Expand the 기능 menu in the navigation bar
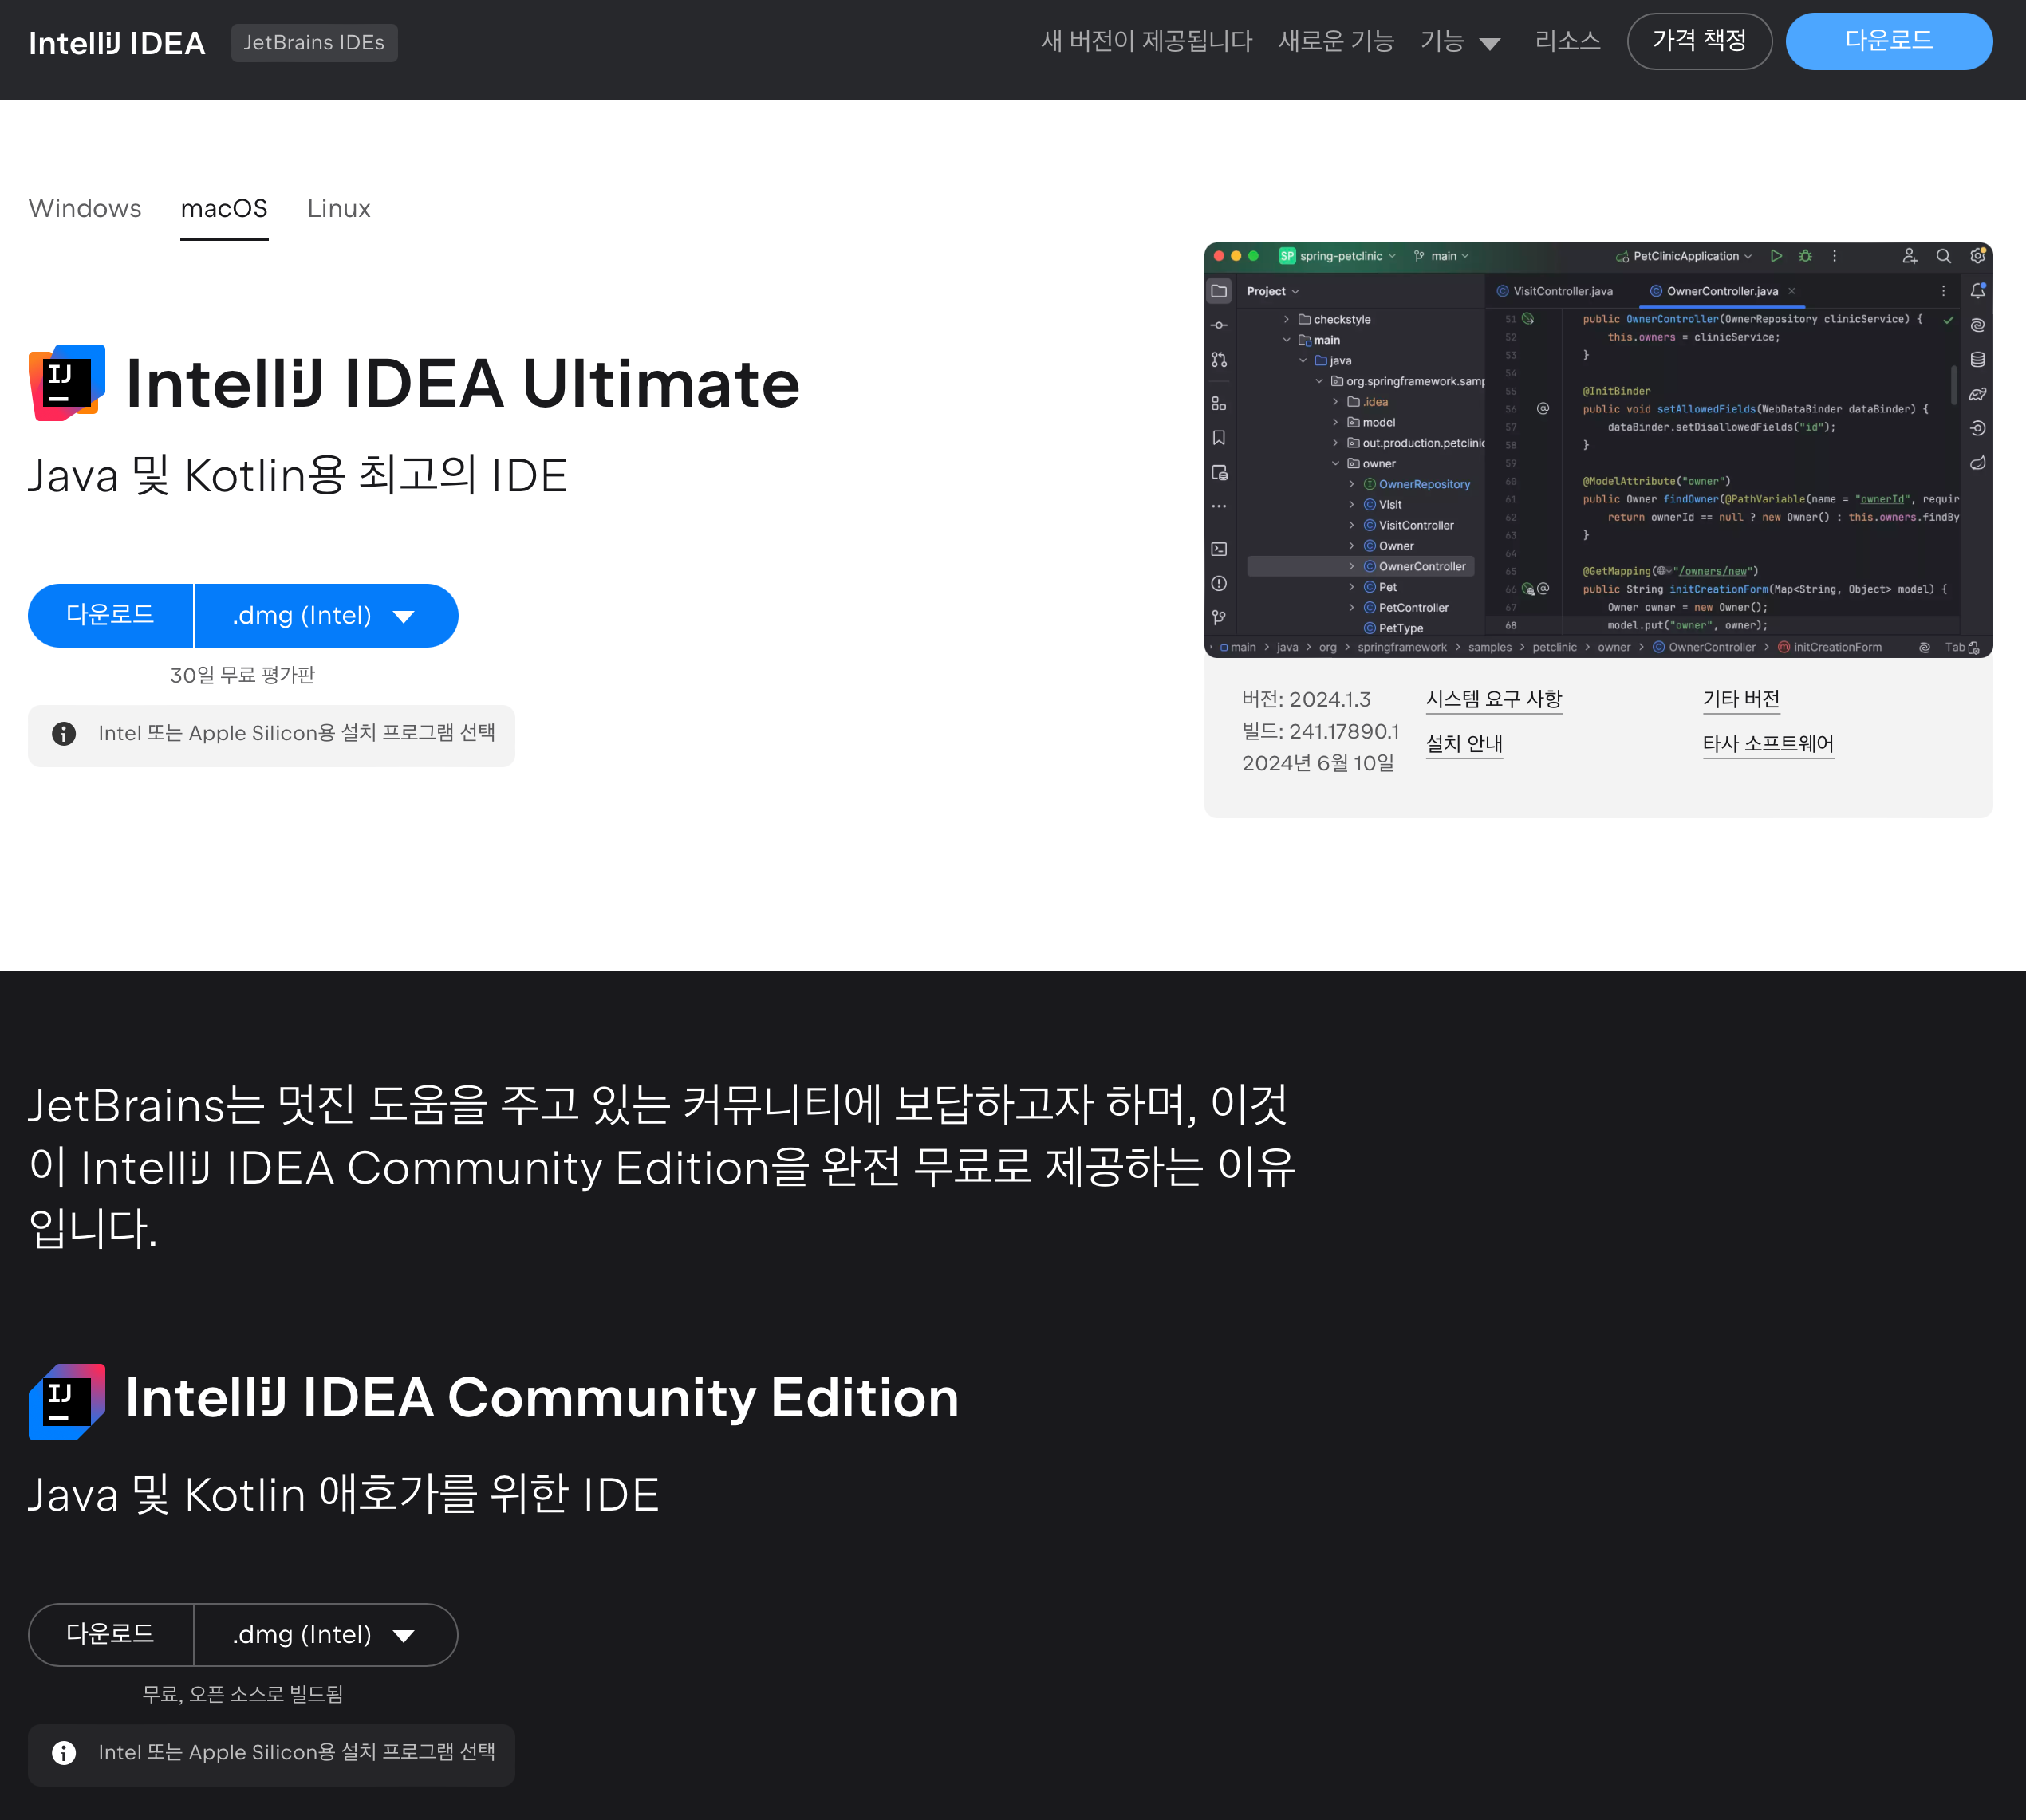The width and height of the screenshot is (2026, 1820). click(x=1460, y=42)
